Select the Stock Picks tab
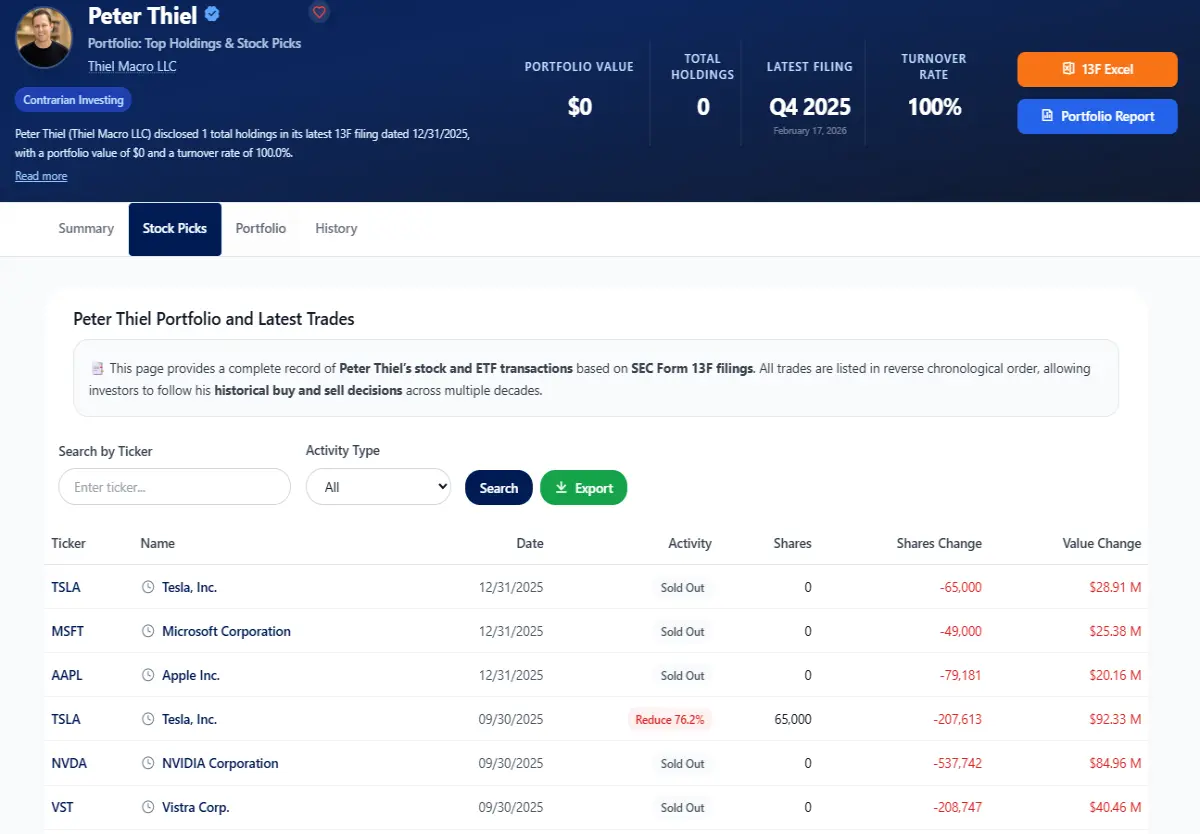Image resolution: width=1200 pixels, height=834 pixels. click(175, 229)
